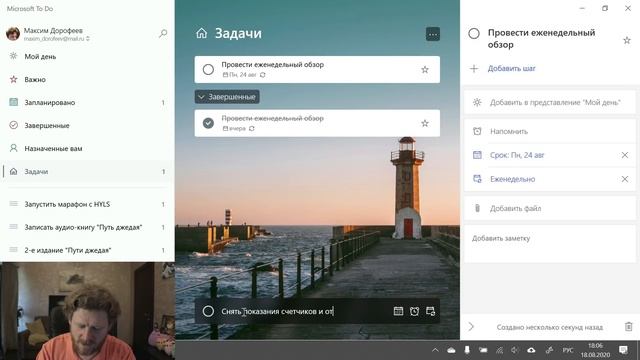Hide the detail panel with the chevron
640x360 pixels.
471,327
